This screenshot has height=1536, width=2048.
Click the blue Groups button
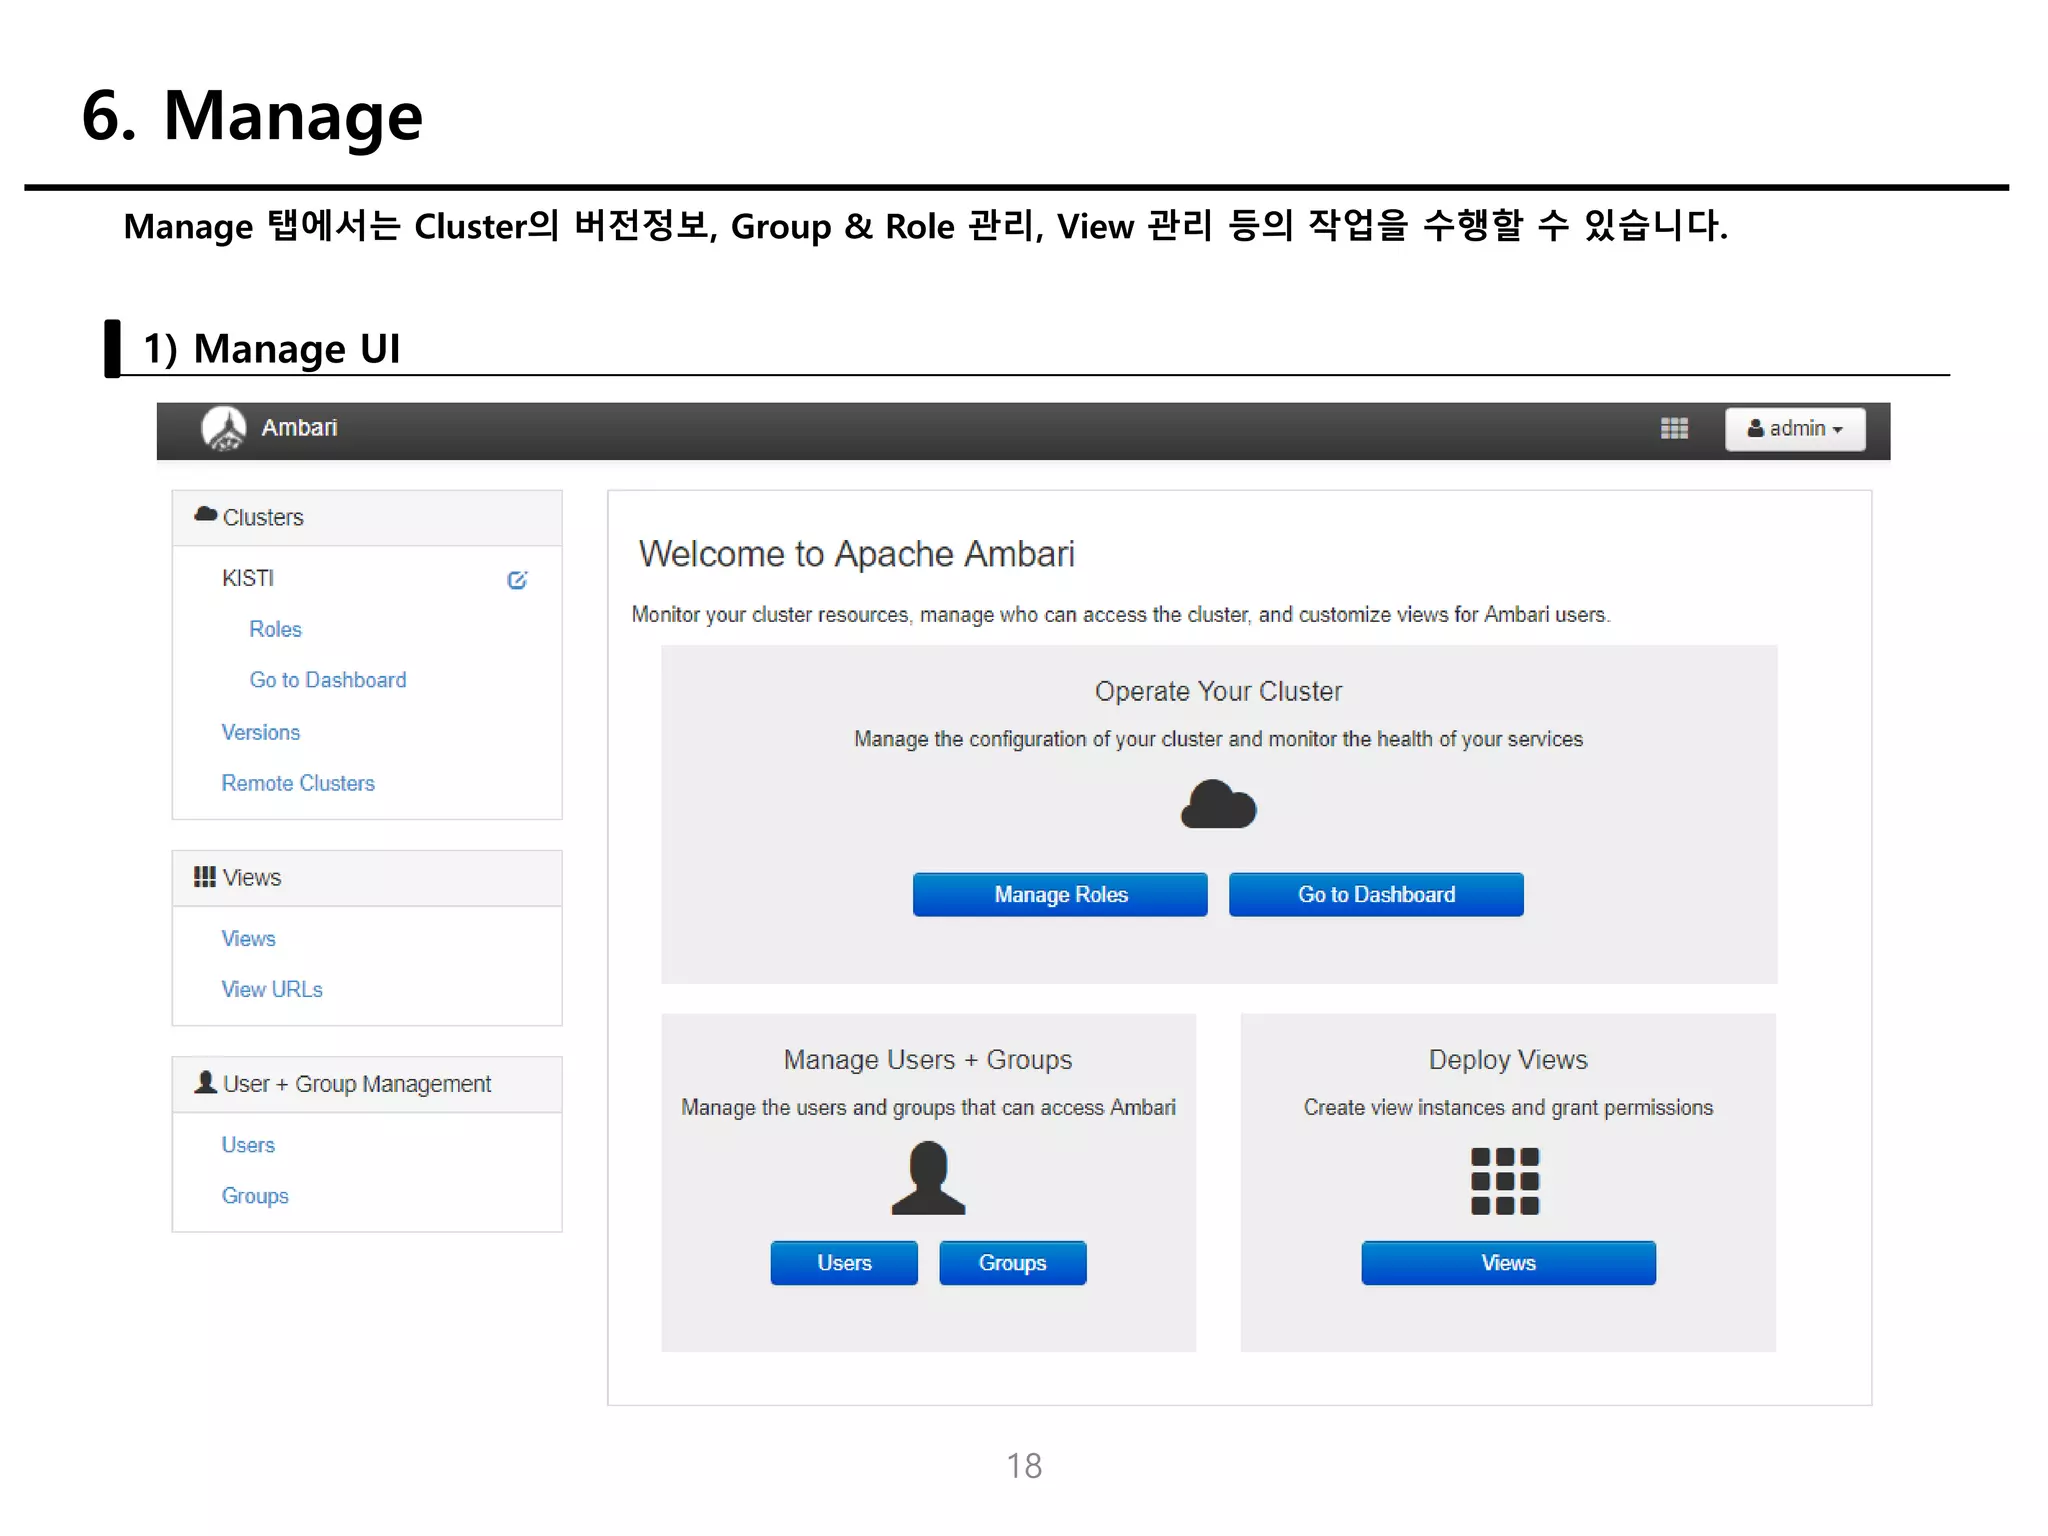[x=1012, y=1263]
